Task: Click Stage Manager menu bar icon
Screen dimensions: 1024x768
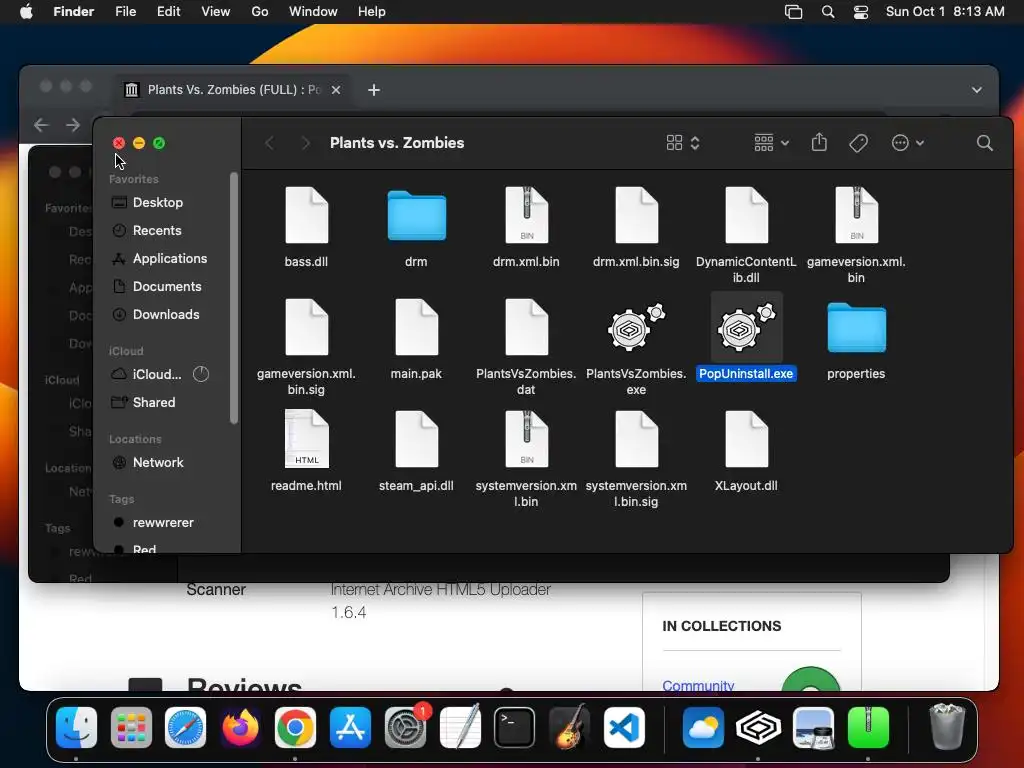Action: pos(793,12)
